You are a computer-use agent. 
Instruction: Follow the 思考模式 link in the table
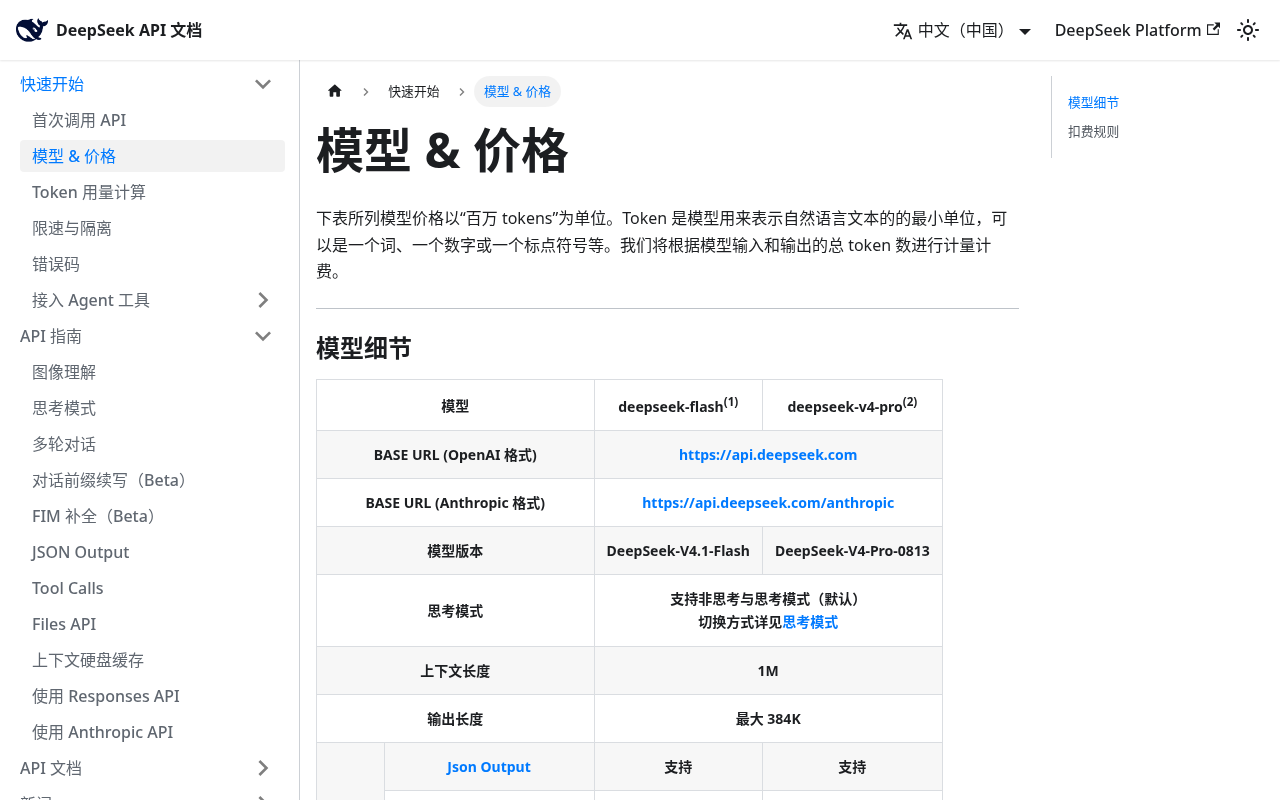point(810,622)
